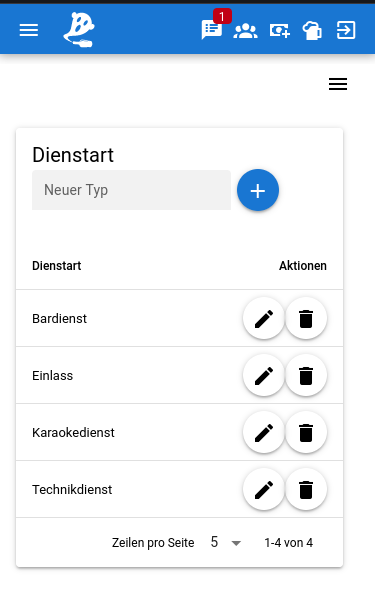Open the users group icon

pos(246,31)
